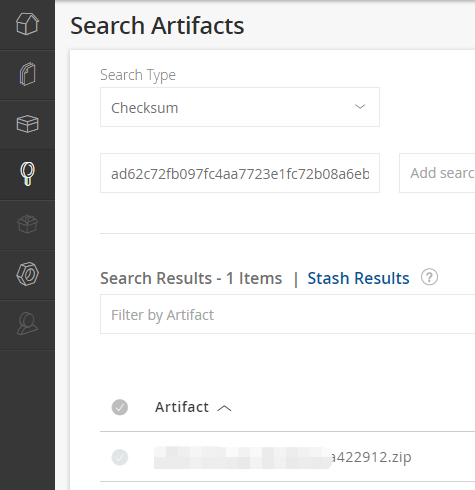475x490 pixels.
Task: Click the checksum value input field
Action: [x=240, y=173]
